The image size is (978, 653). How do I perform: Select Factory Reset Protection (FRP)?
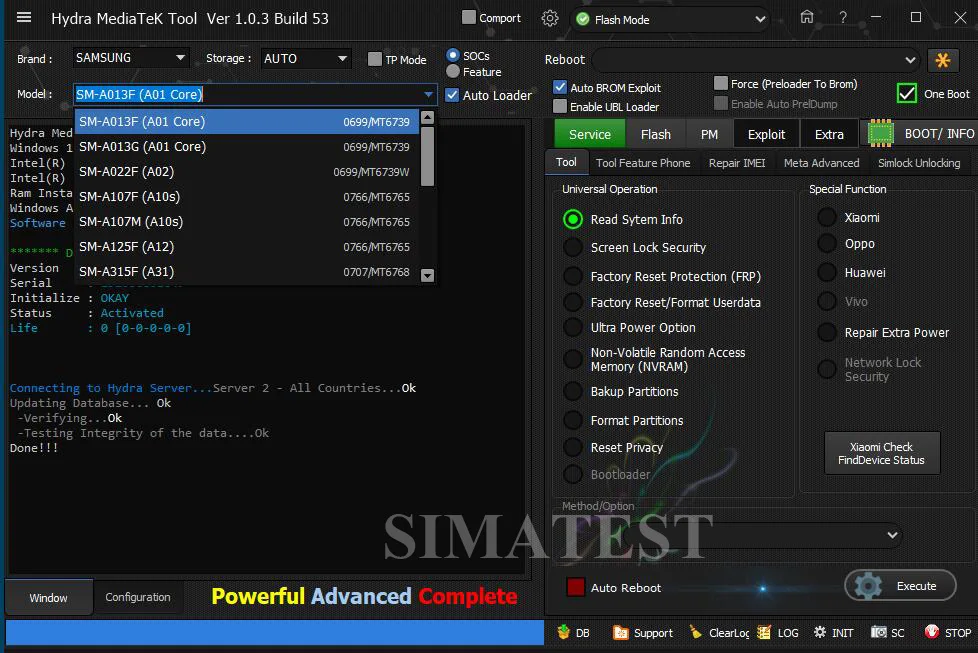coord(573,276)
